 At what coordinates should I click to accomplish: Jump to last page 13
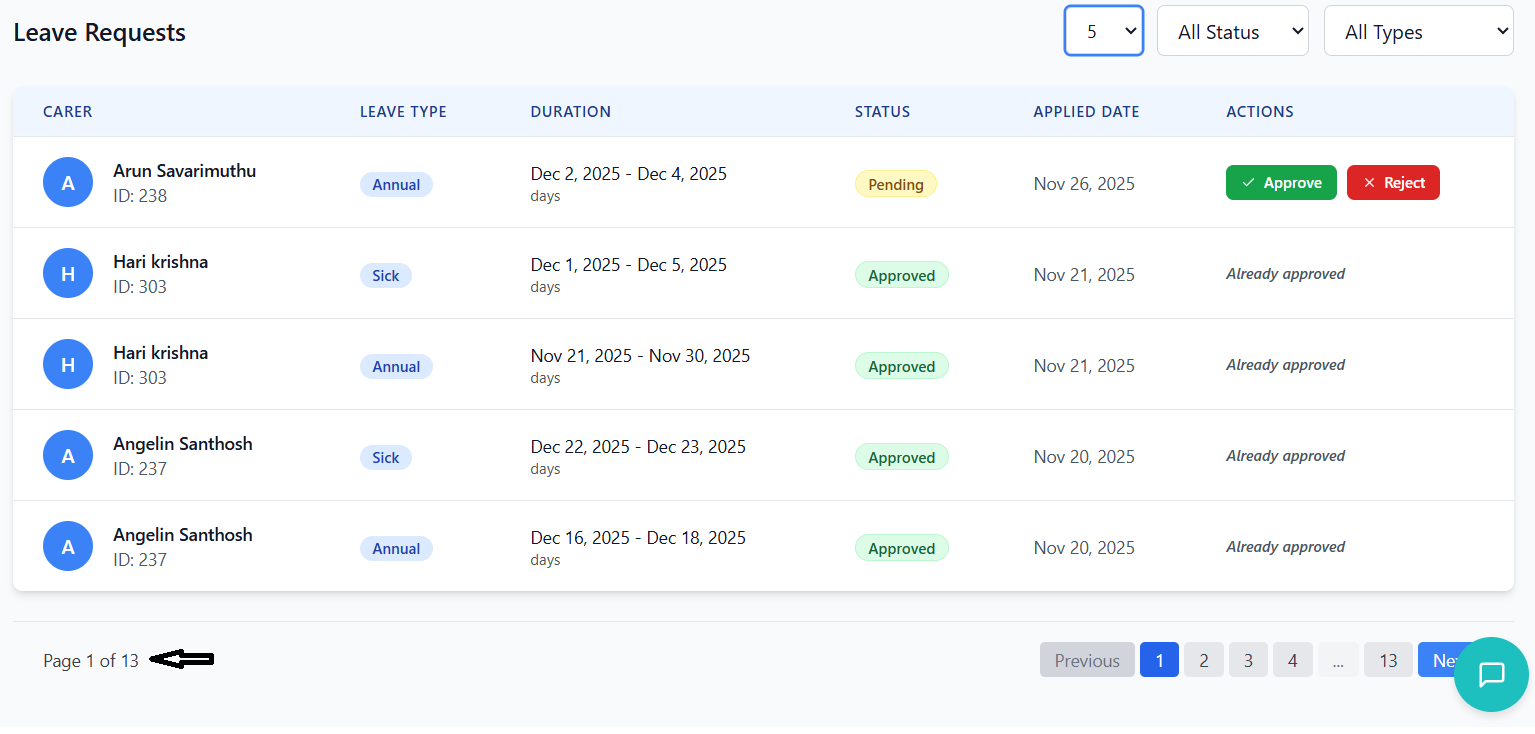point(1387,660)
